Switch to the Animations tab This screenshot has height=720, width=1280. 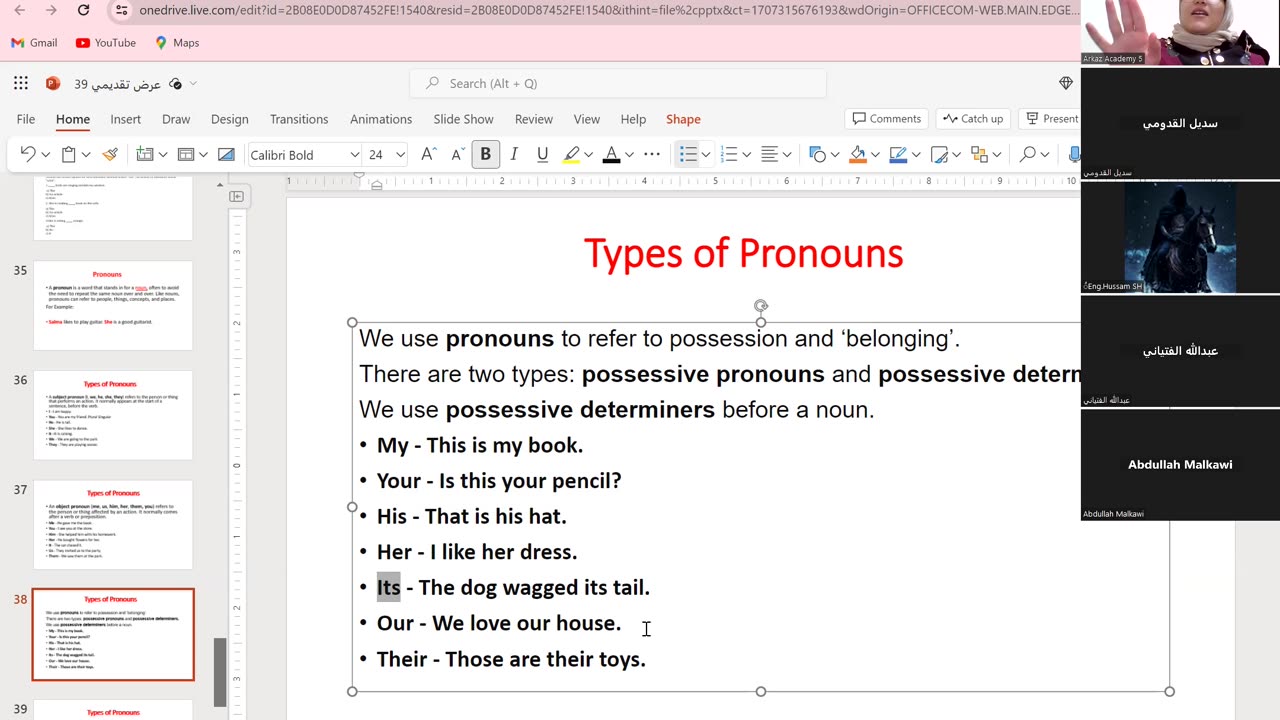381,119
